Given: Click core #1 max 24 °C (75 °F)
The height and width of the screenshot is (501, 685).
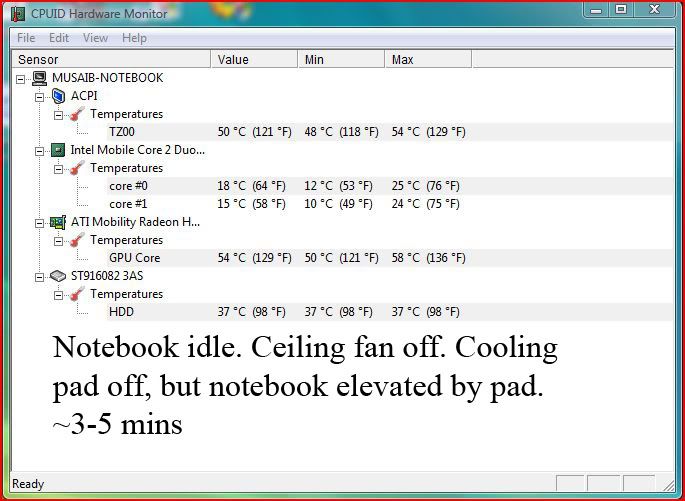Looking at the screenshot, I should point(426,204).
